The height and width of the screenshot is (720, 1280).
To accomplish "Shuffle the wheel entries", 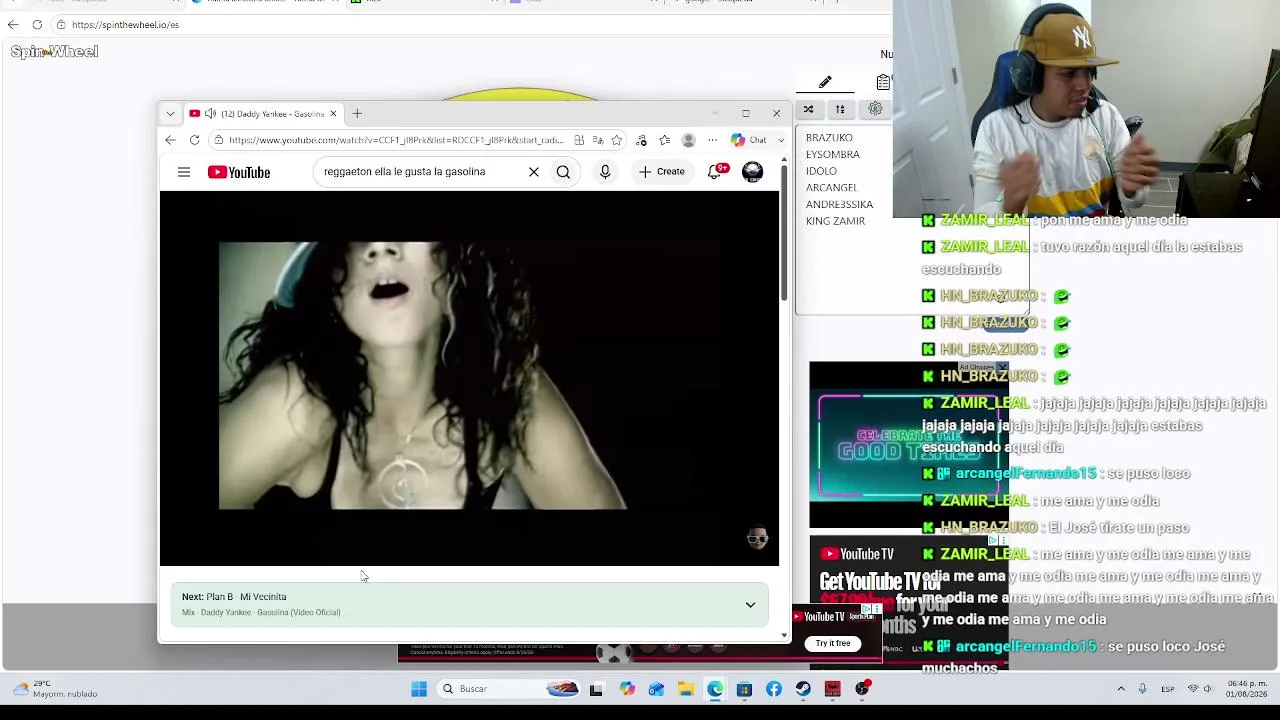I will coord(808,109).
